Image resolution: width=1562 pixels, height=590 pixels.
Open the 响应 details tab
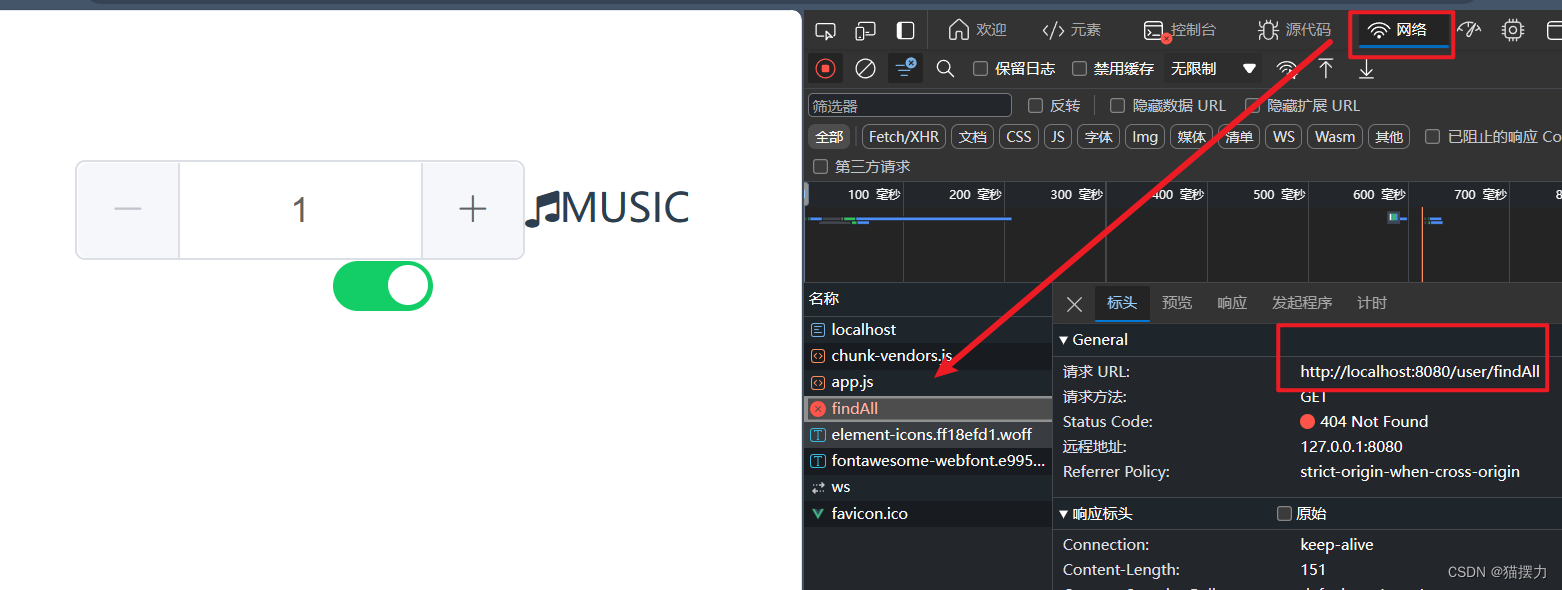pyautogui.click(x=1232, y=303)
